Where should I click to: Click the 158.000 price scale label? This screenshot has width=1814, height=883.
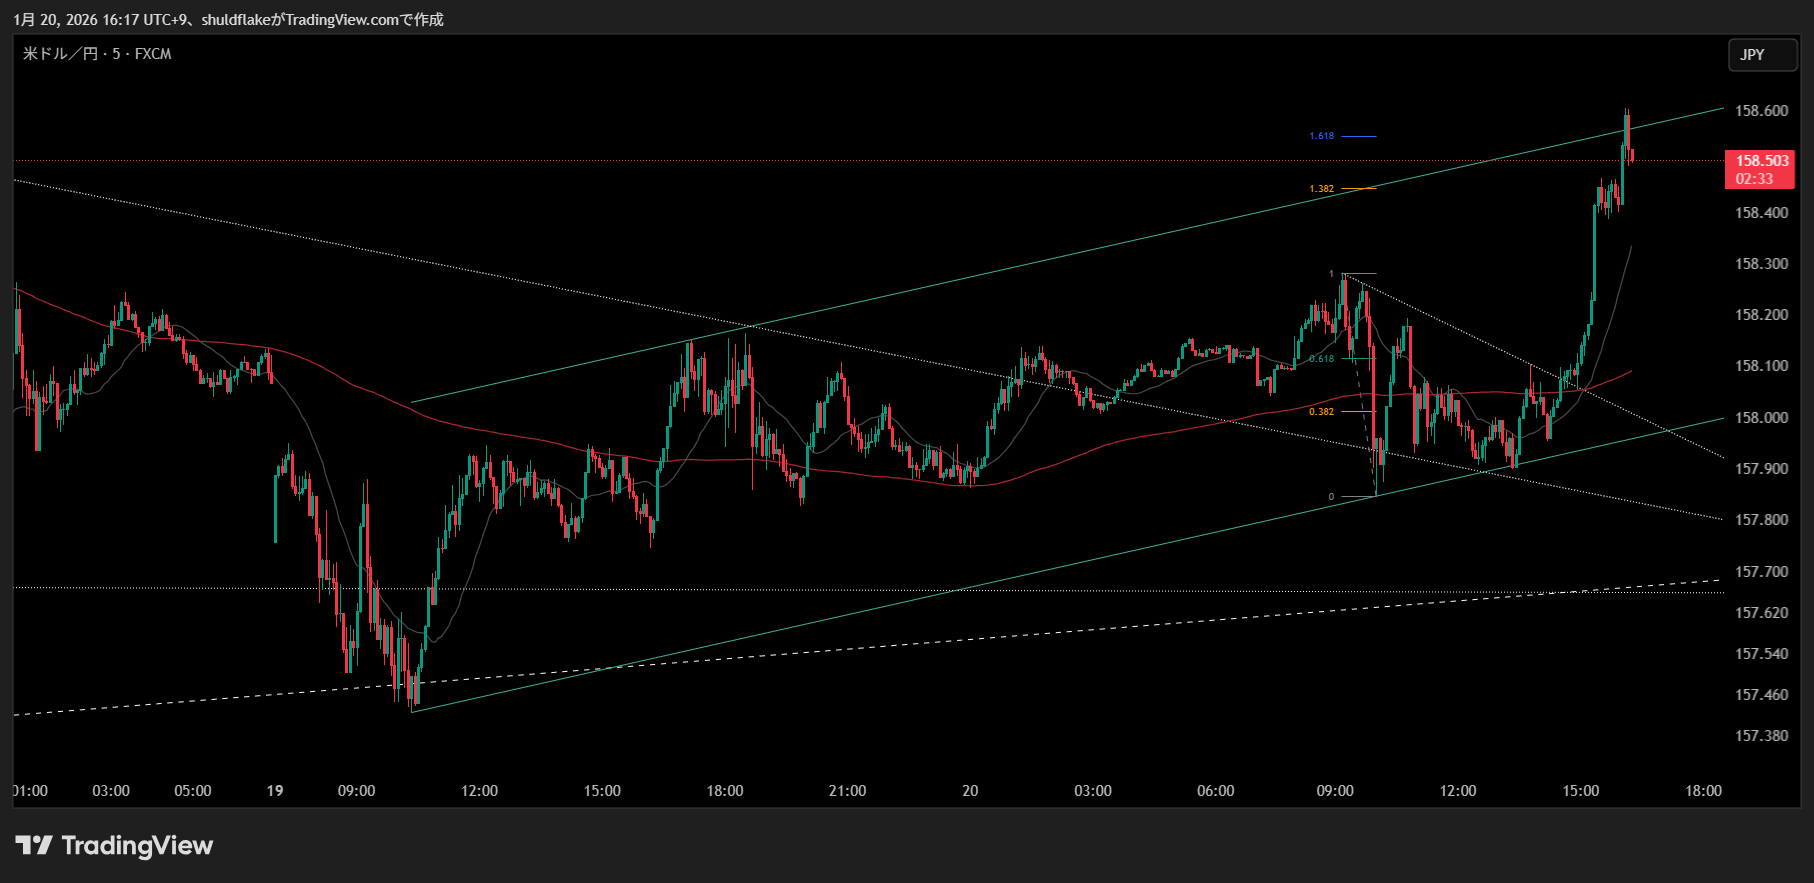coord(1761,418)
